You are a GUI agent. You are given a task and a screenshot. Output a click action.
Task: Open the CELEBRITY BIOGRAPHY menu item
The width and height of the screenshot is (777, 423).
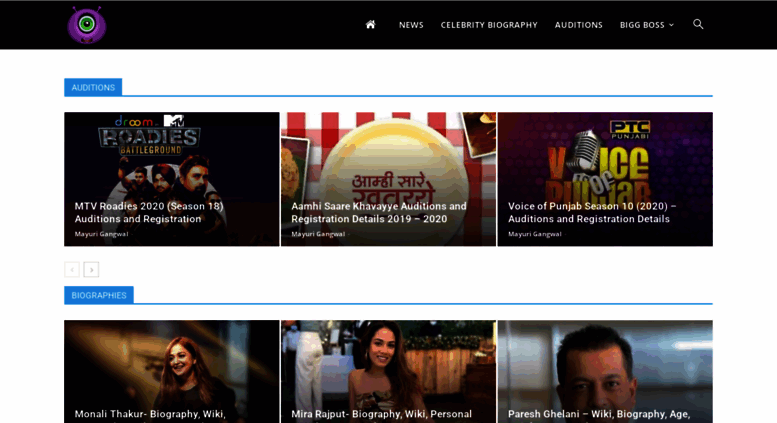(489, 25)
